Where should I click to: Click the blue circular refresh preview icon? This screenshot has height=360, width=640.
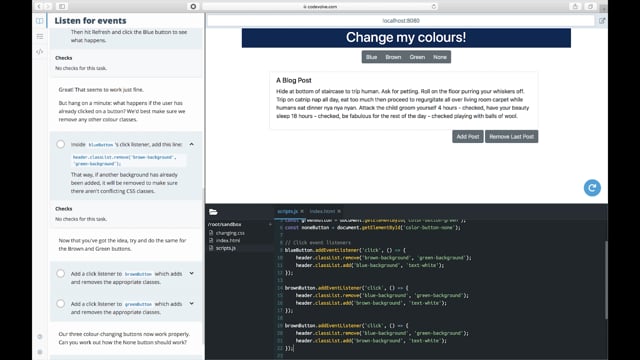point(592,188)
